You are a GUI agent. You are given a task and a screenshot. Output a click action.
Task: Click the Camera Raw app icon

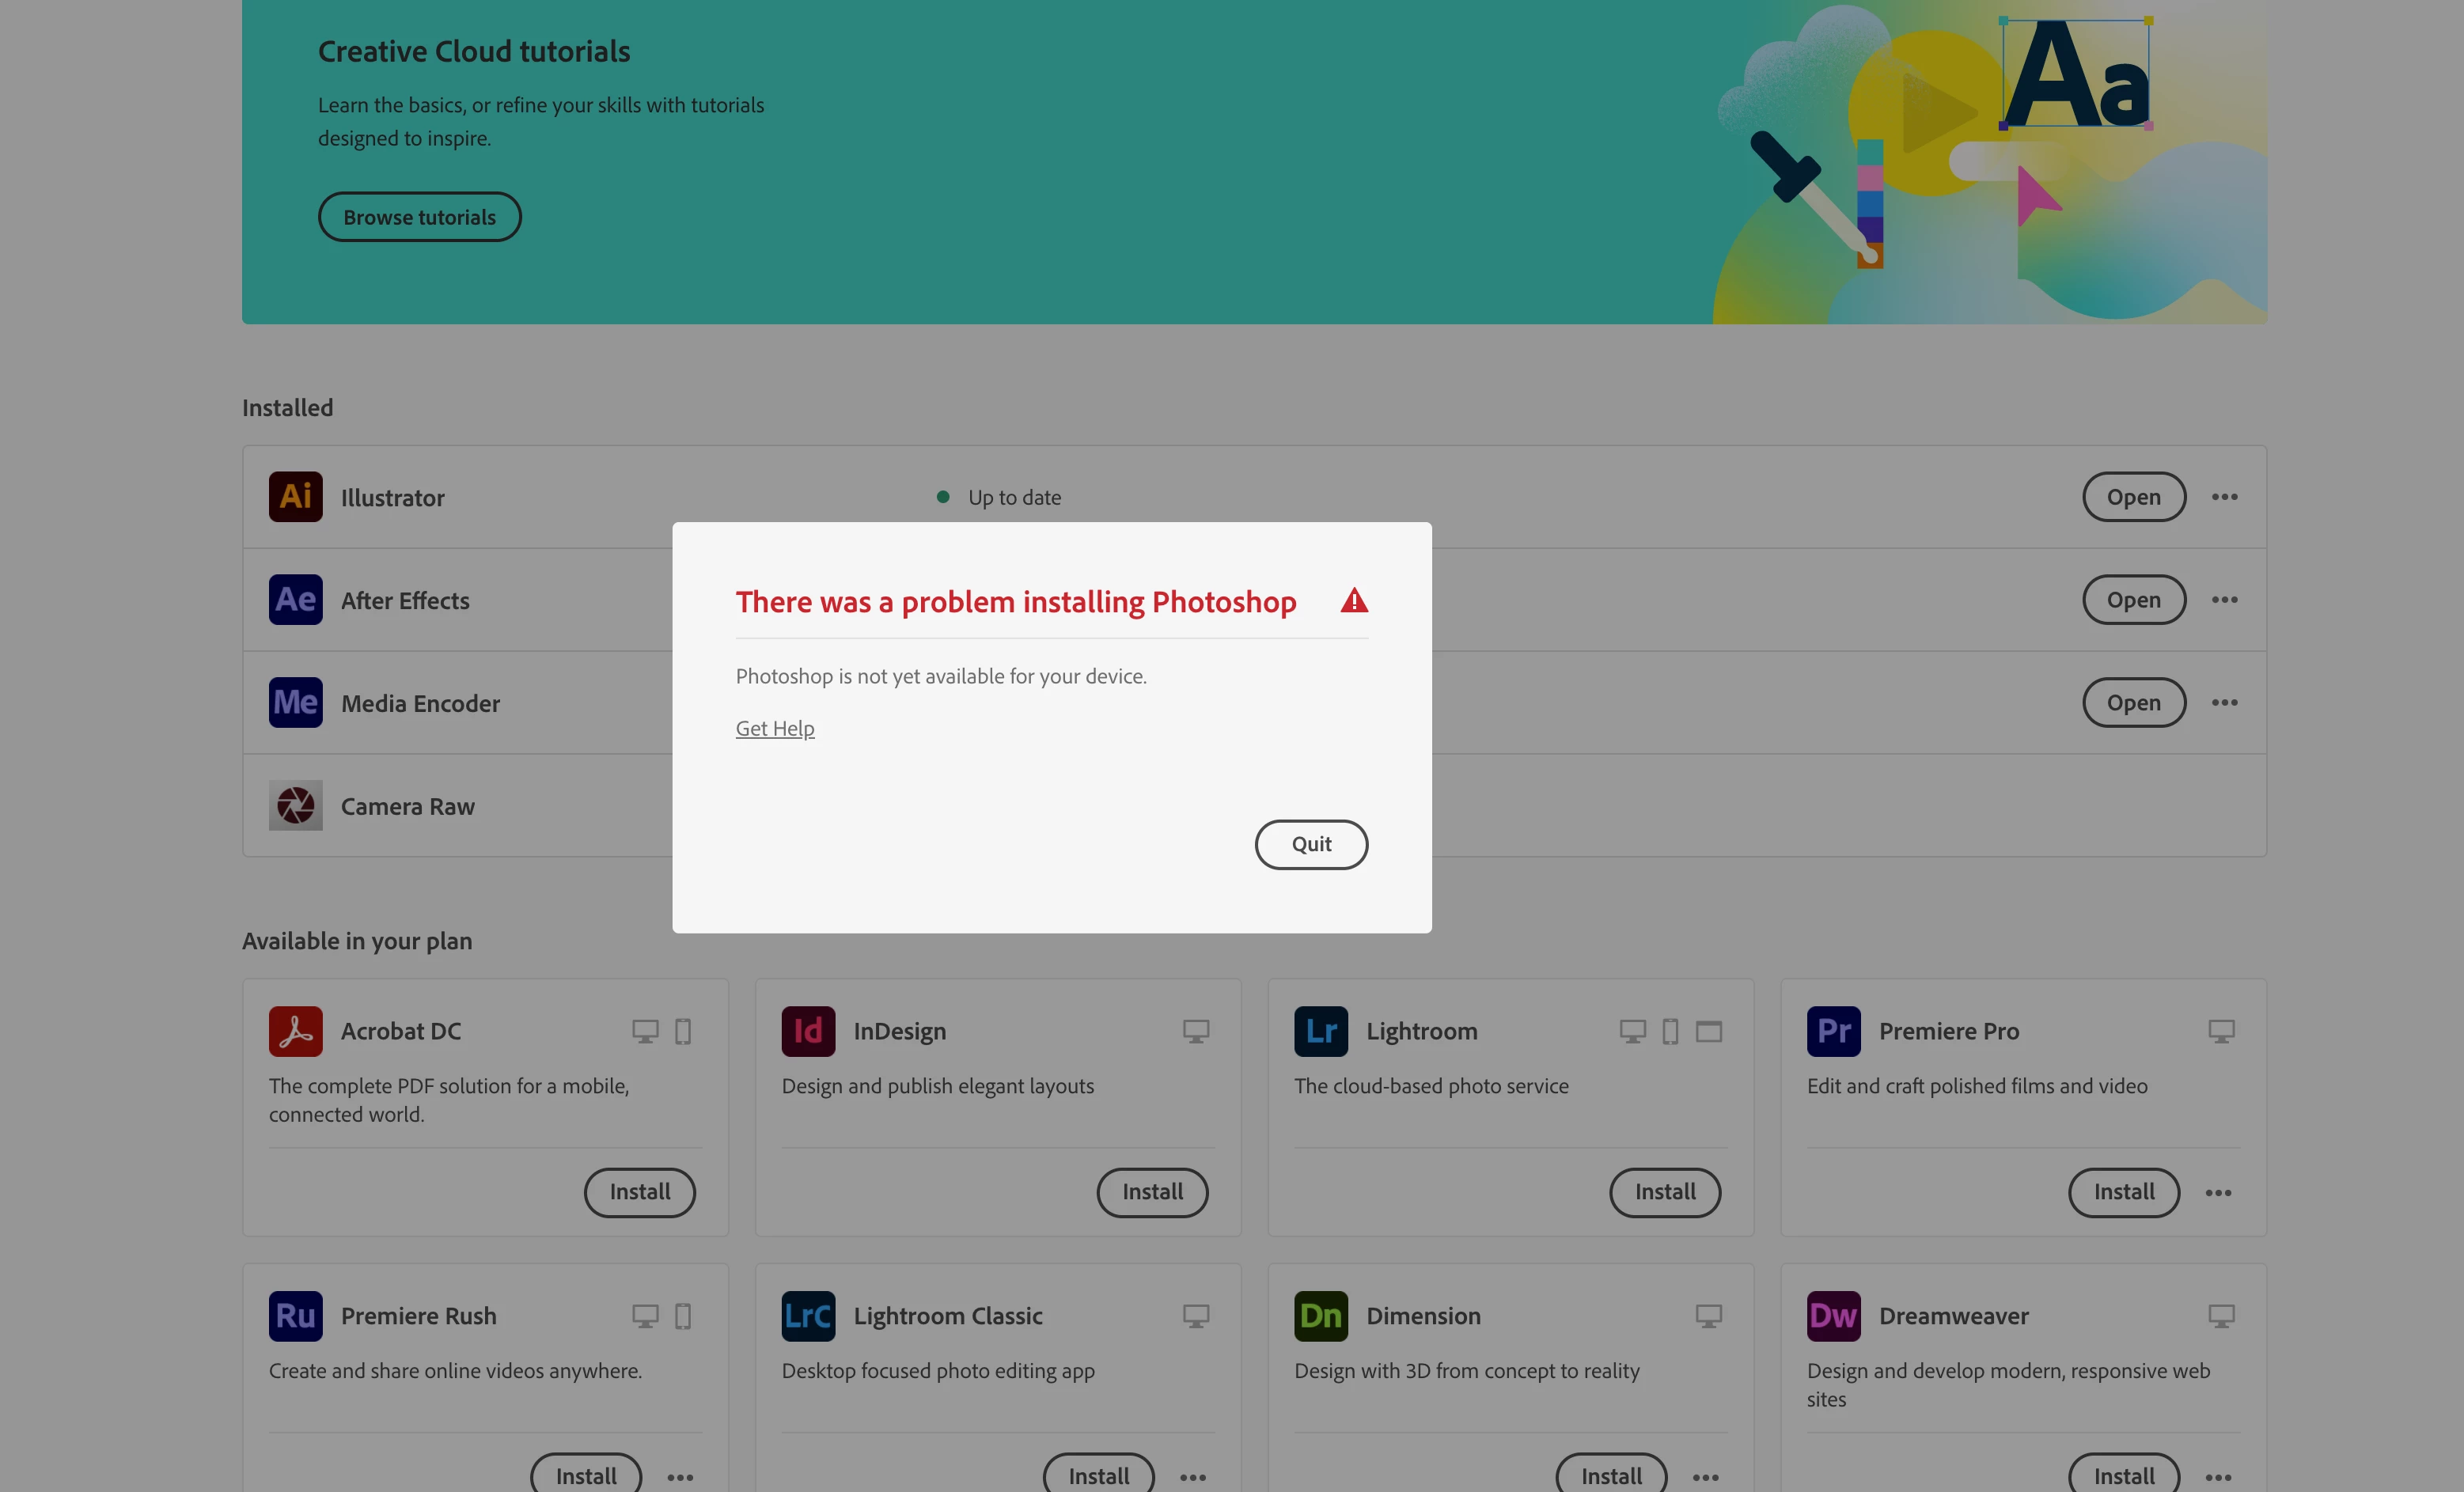(295, 806)
